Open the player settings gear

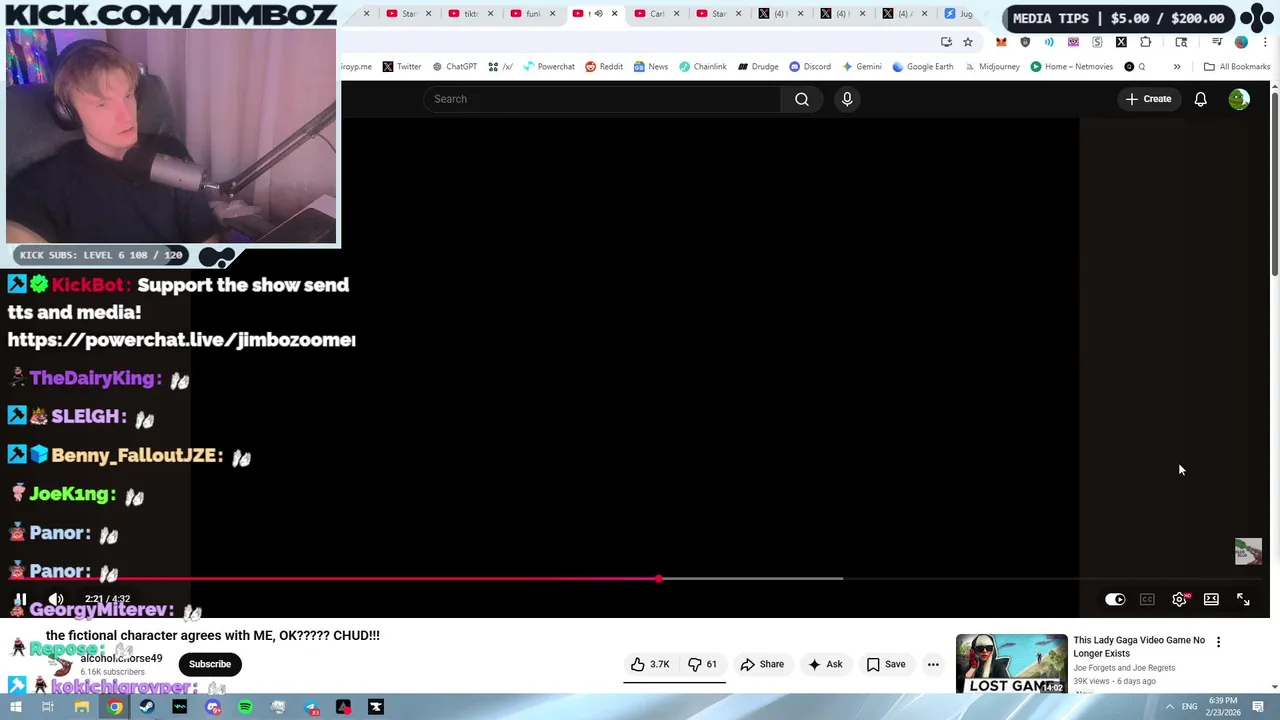pyautogui.click(x=1180, y=599)
